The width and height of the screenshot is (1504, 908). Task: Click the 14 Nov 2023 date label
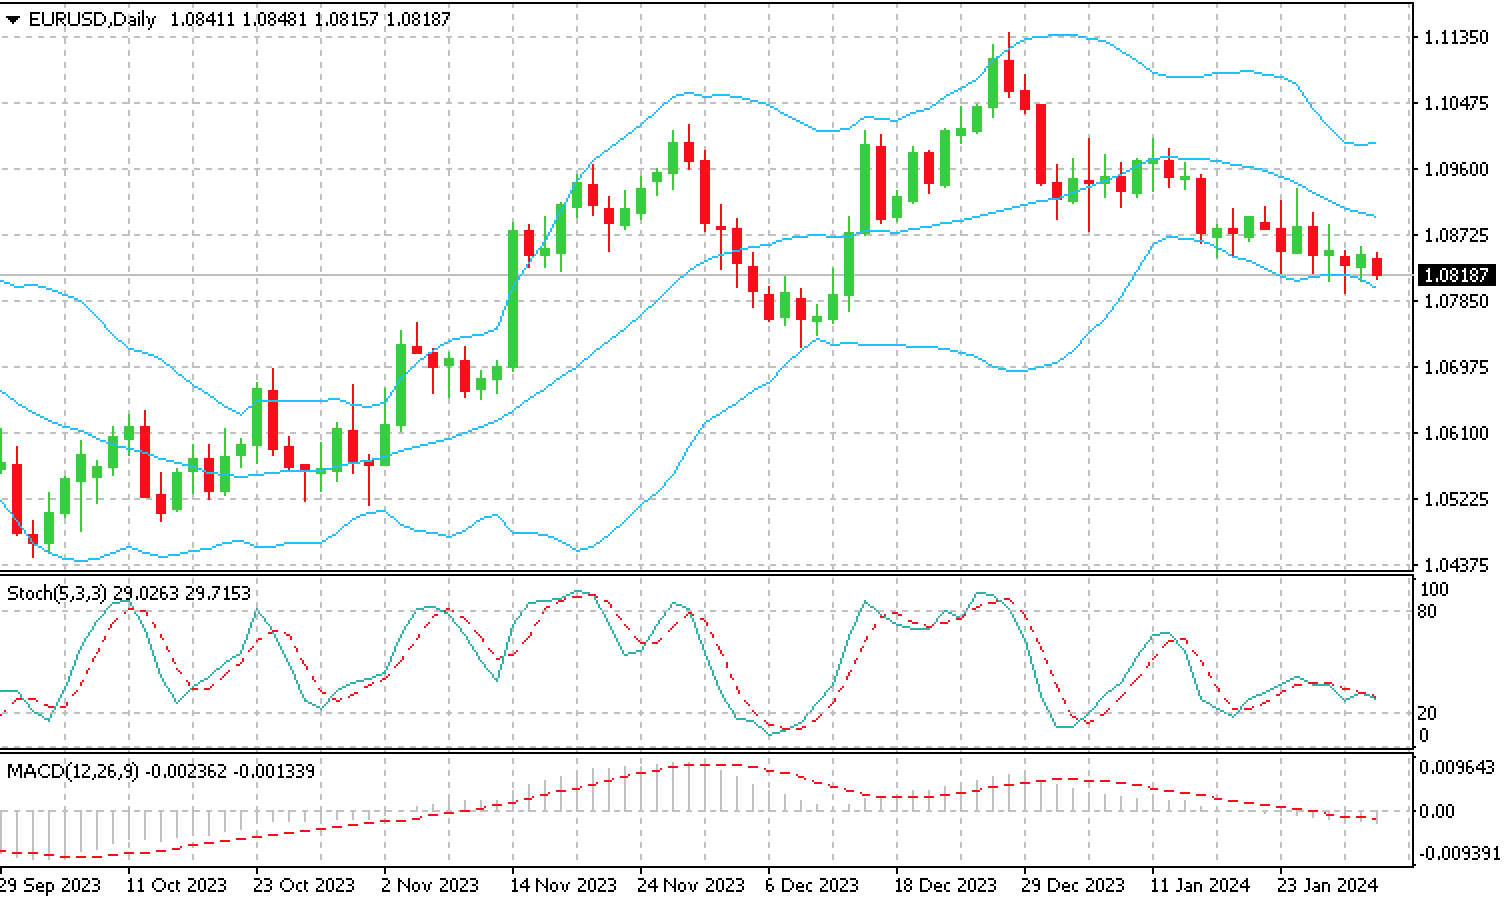(x=561, y=885)
